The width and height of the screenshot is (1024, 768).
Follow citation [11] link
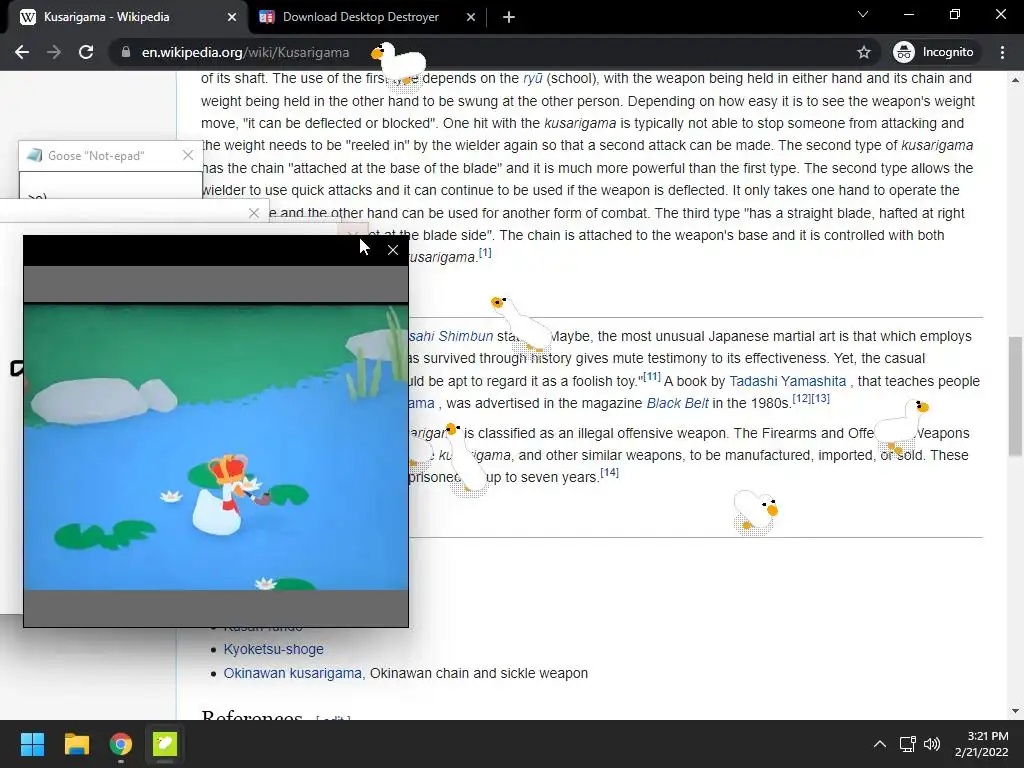click(652, 377)
